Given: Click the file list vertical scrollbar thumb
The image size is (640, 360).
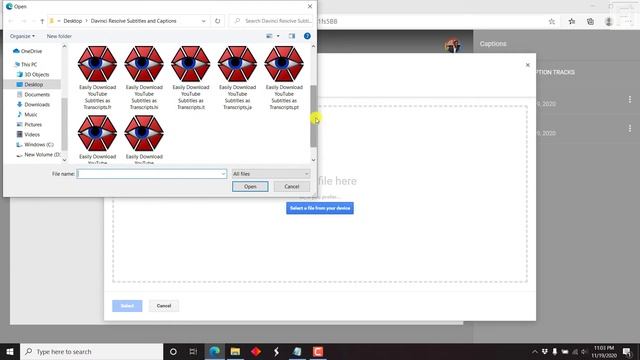Looking at the screenshot, I should [x=313, y=116].
